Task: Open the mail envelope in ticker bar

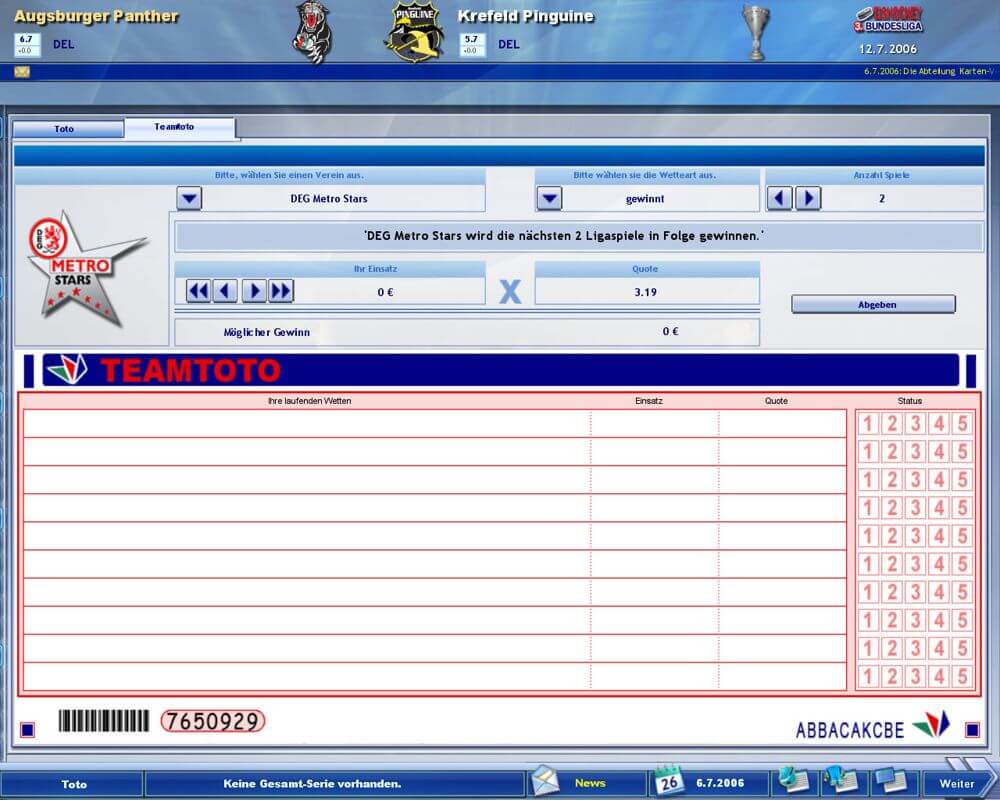Action: pos(22,72)
